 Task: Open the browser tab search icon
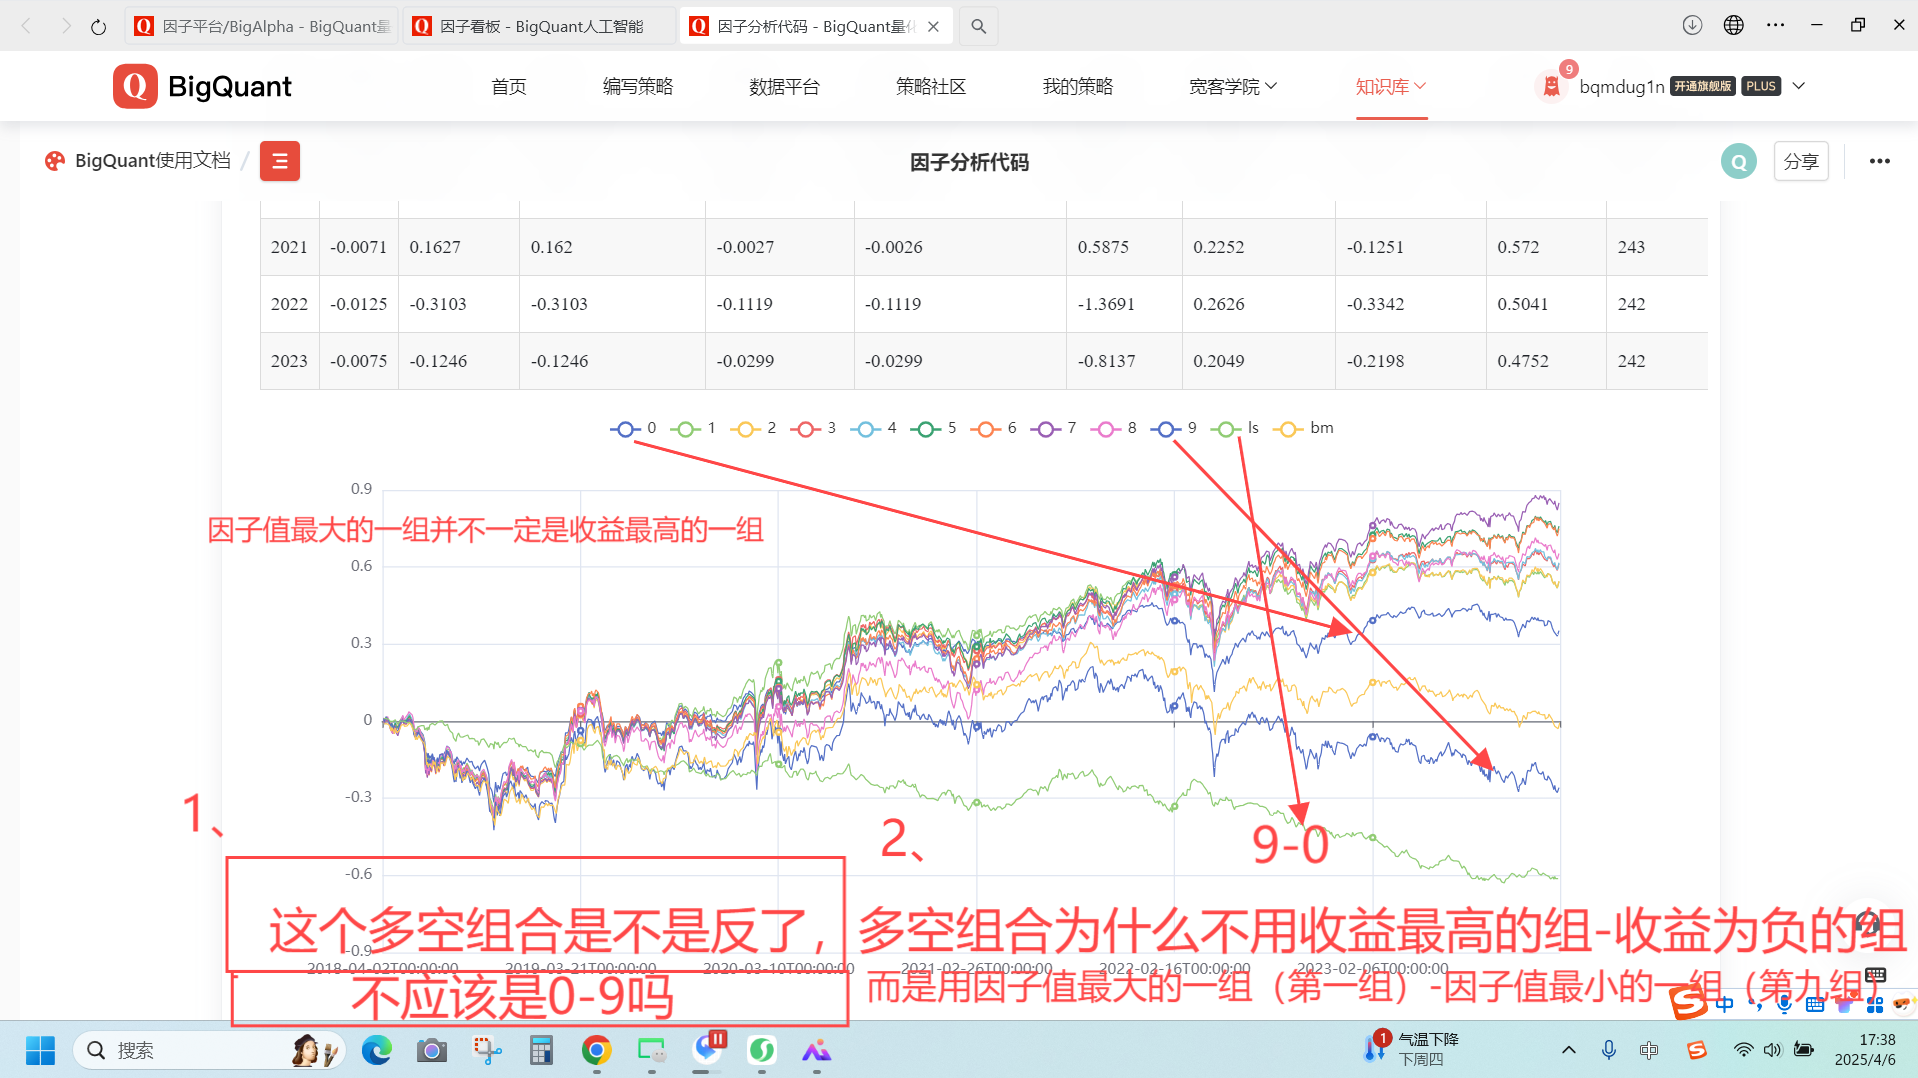978,27
